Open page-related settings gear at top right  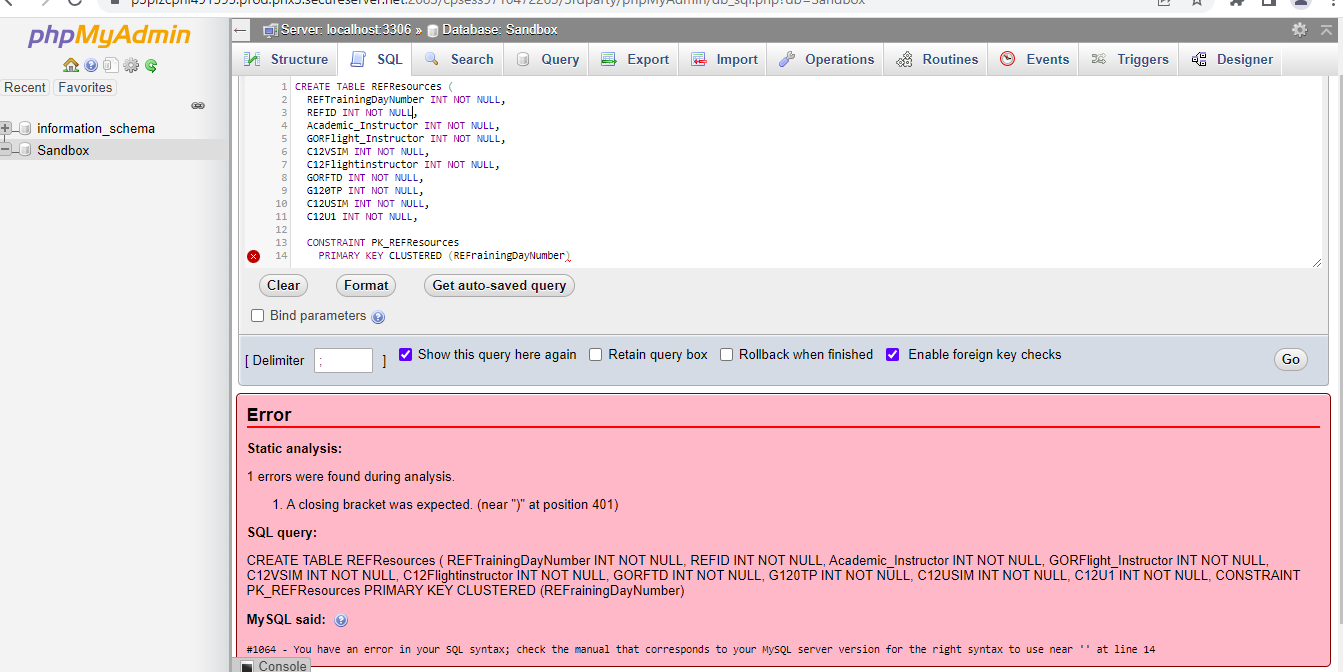[1299, 30]
